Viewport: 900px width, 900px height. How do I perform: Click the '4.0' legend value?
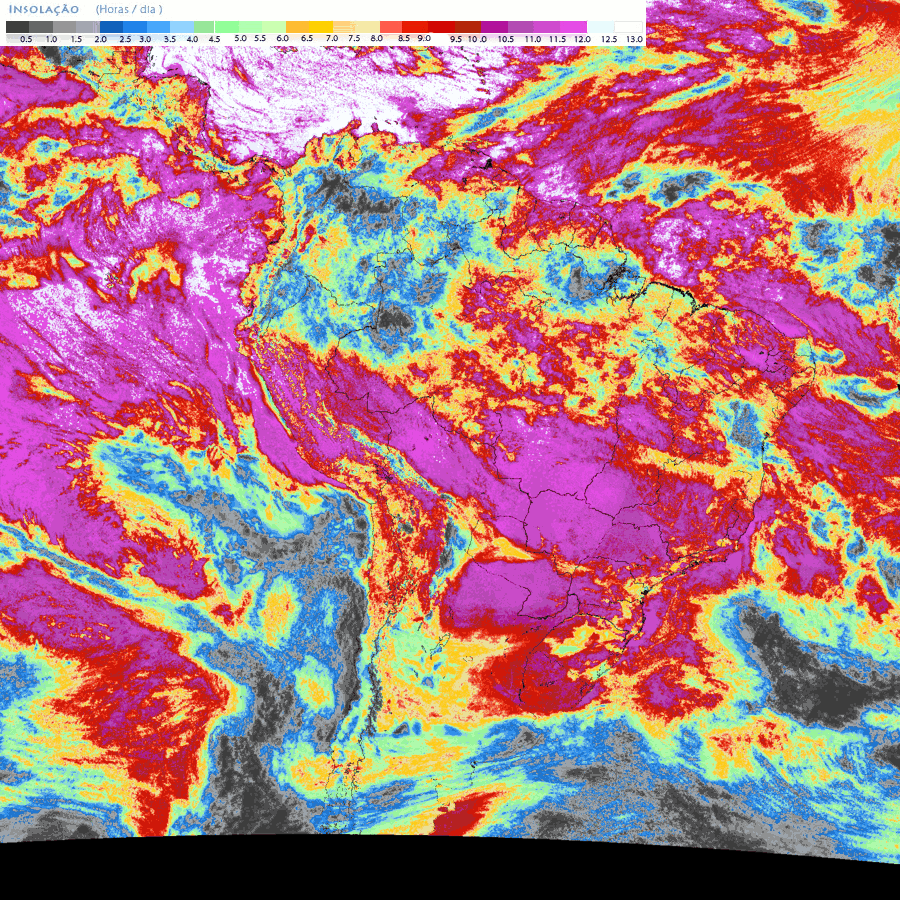[192, 39]
